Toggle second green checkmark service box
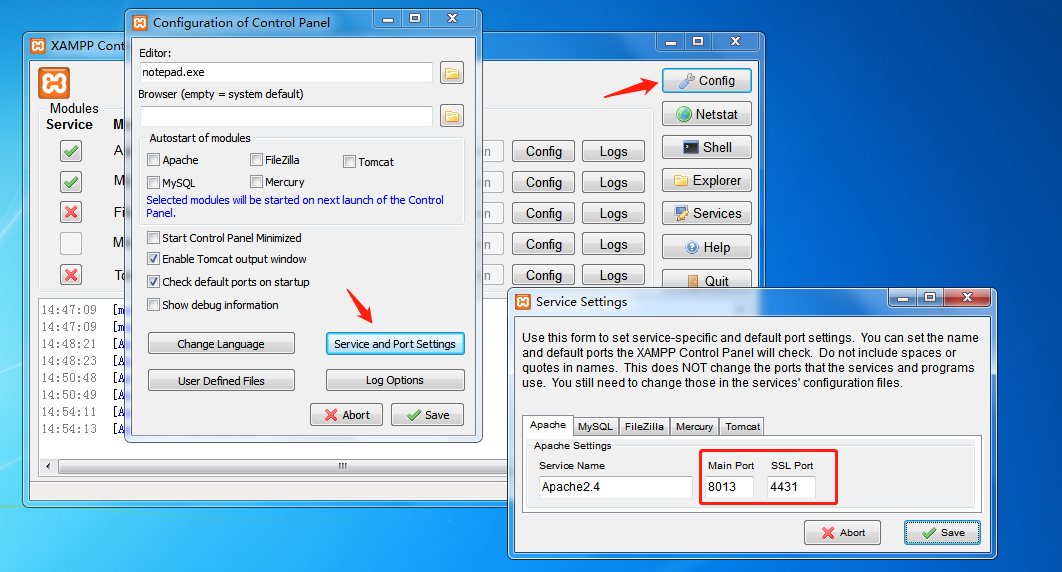 [x=71, y=181]
